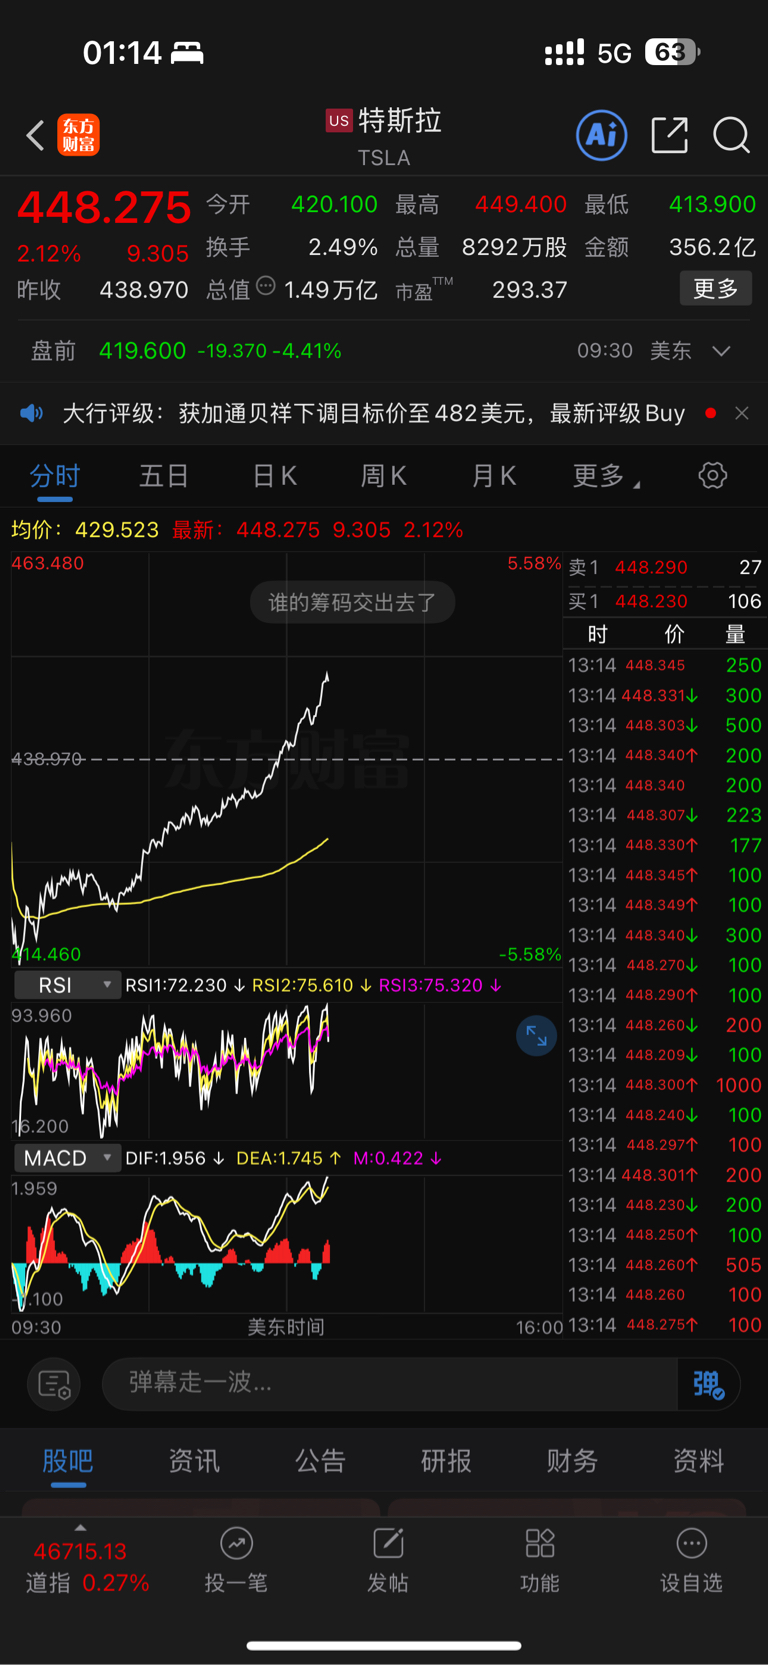
Task: Tap 投一笔 invest icon
Action: pyautogui.click(x=236, y=1561)
